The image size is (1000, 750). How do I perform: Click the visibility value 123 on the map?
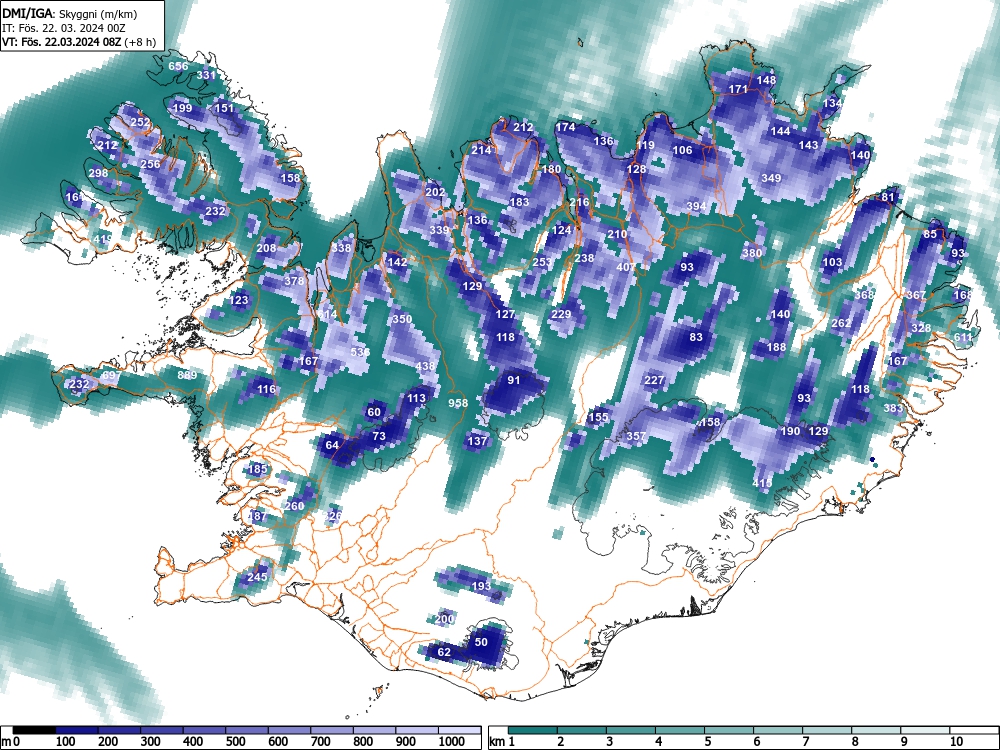239,300
